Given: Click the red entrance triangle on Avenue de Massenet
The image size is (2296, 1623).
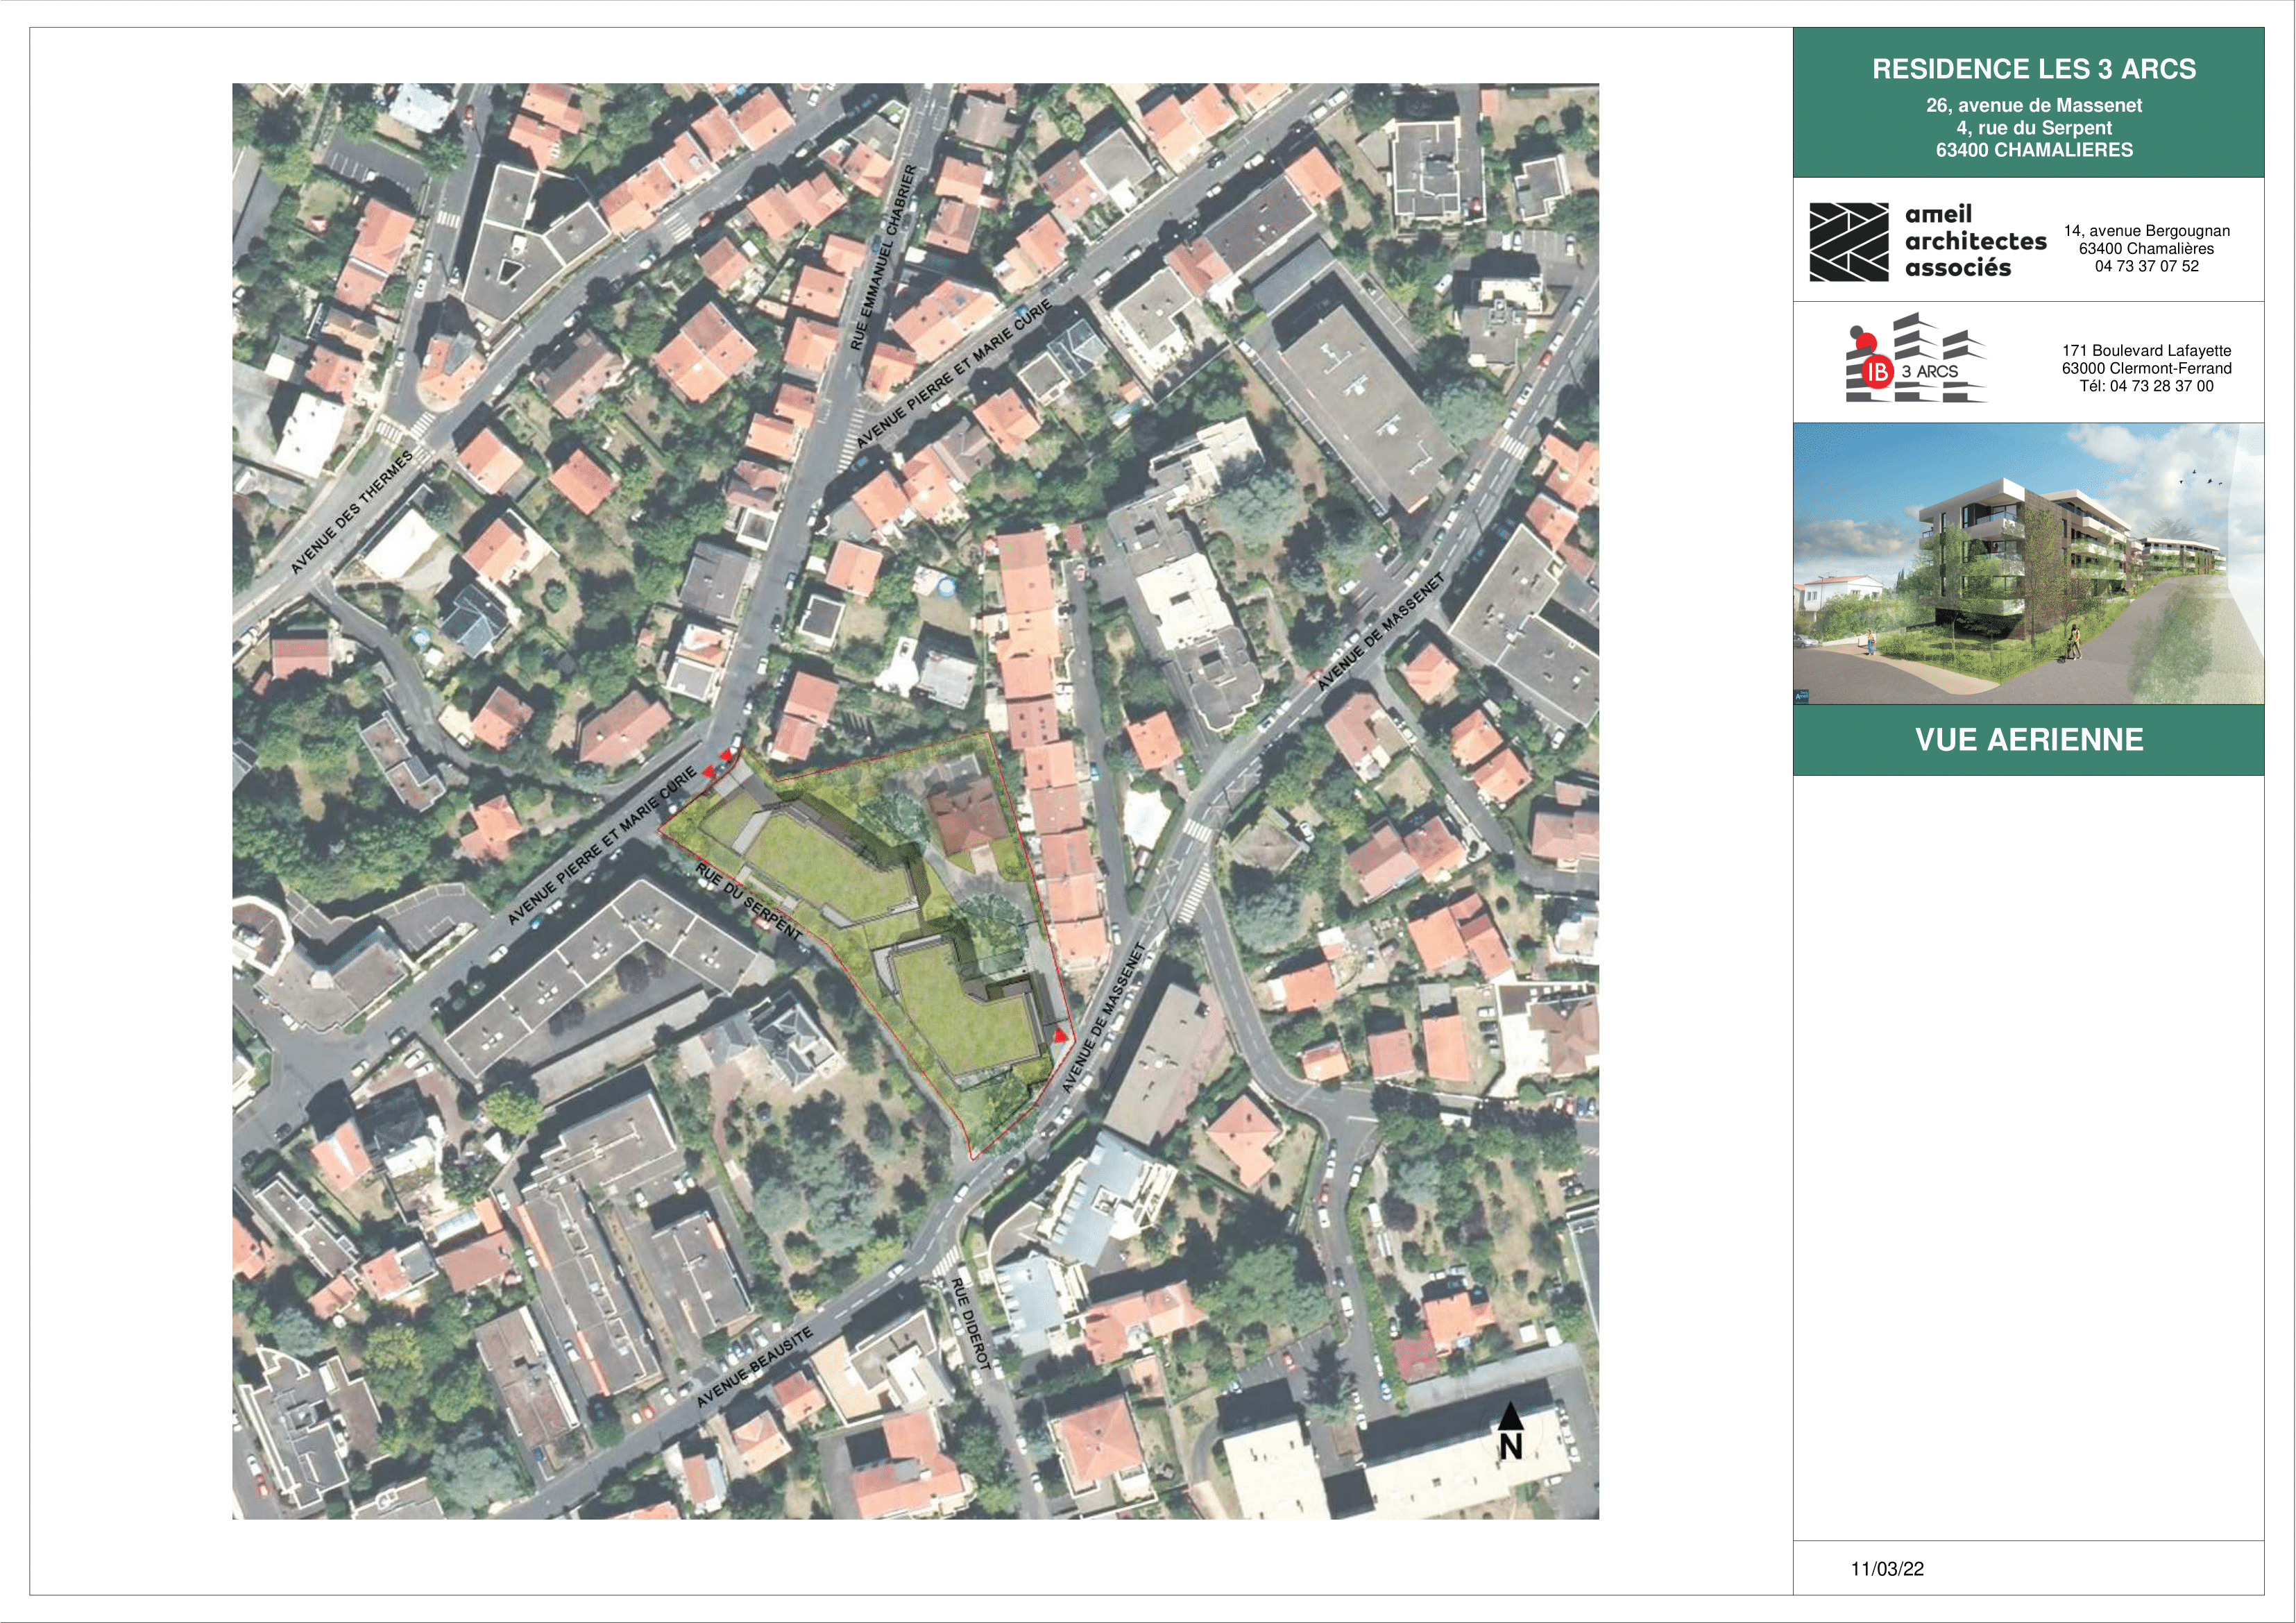Looking at the screenshot, I should 1060,1036.
